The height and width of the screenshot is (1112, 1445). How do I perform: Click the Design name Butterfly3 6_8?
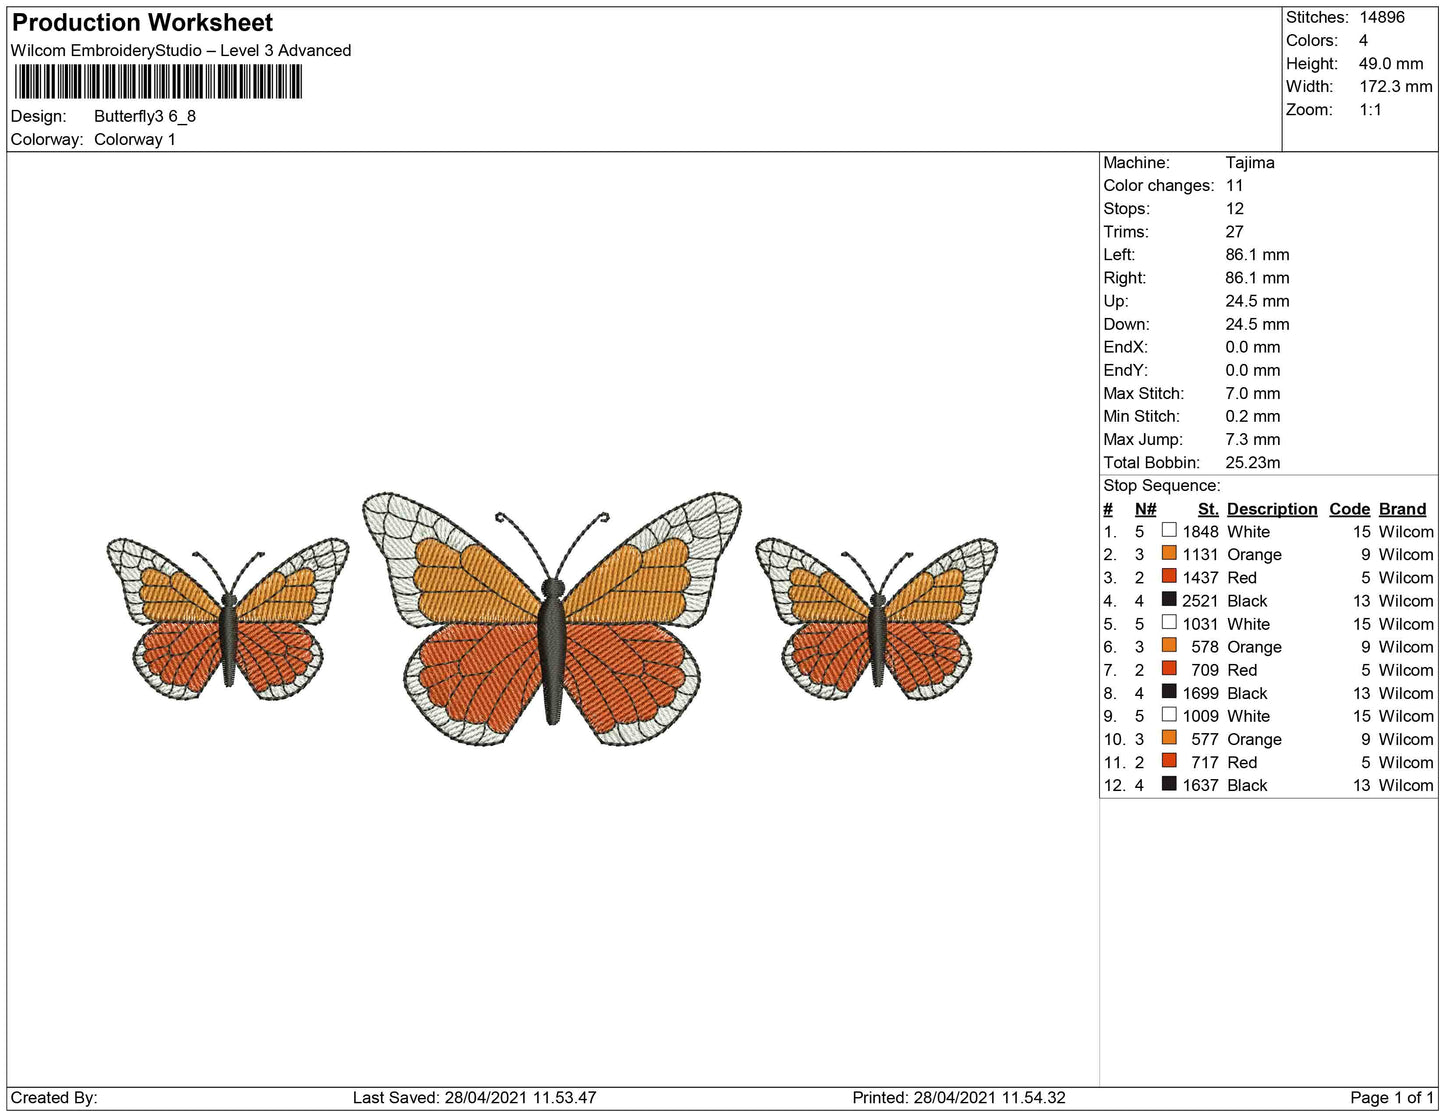click(143, 116)
